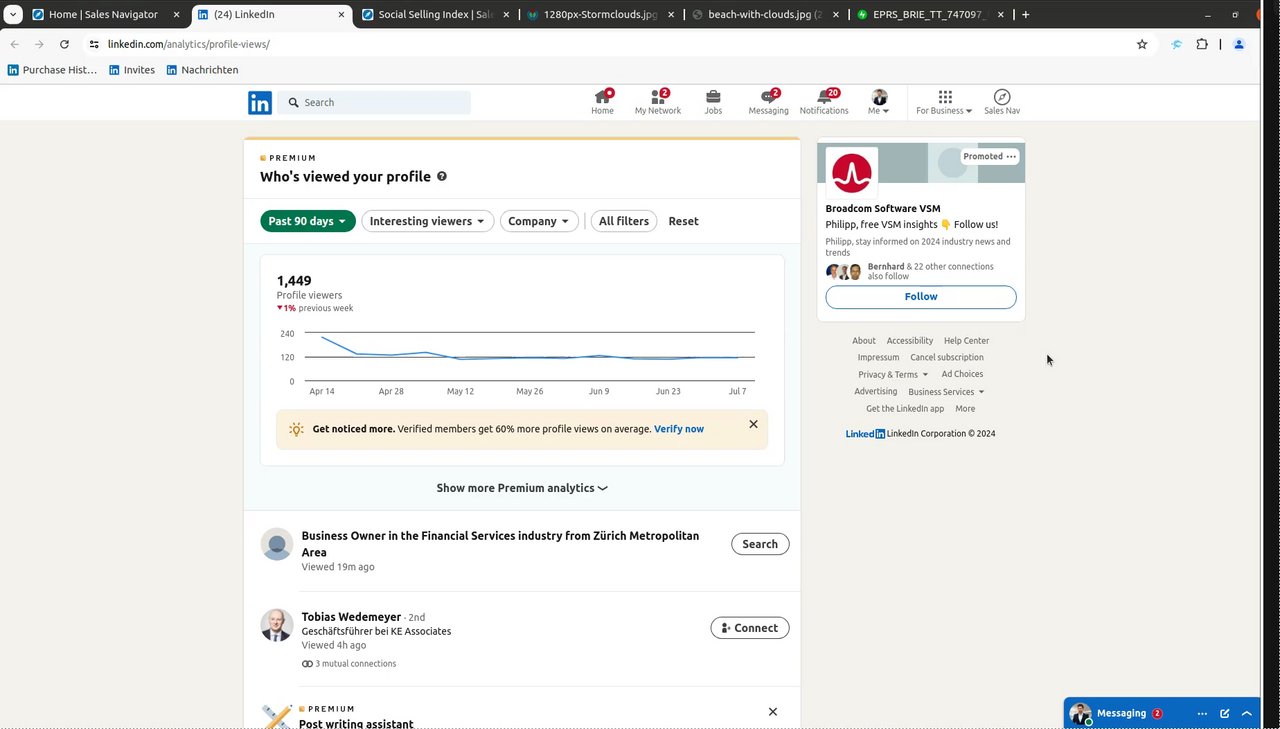This screenshot has height=729, width=1280.
Task: Expand Show more Premium analytics
Action: click(522, 488)
